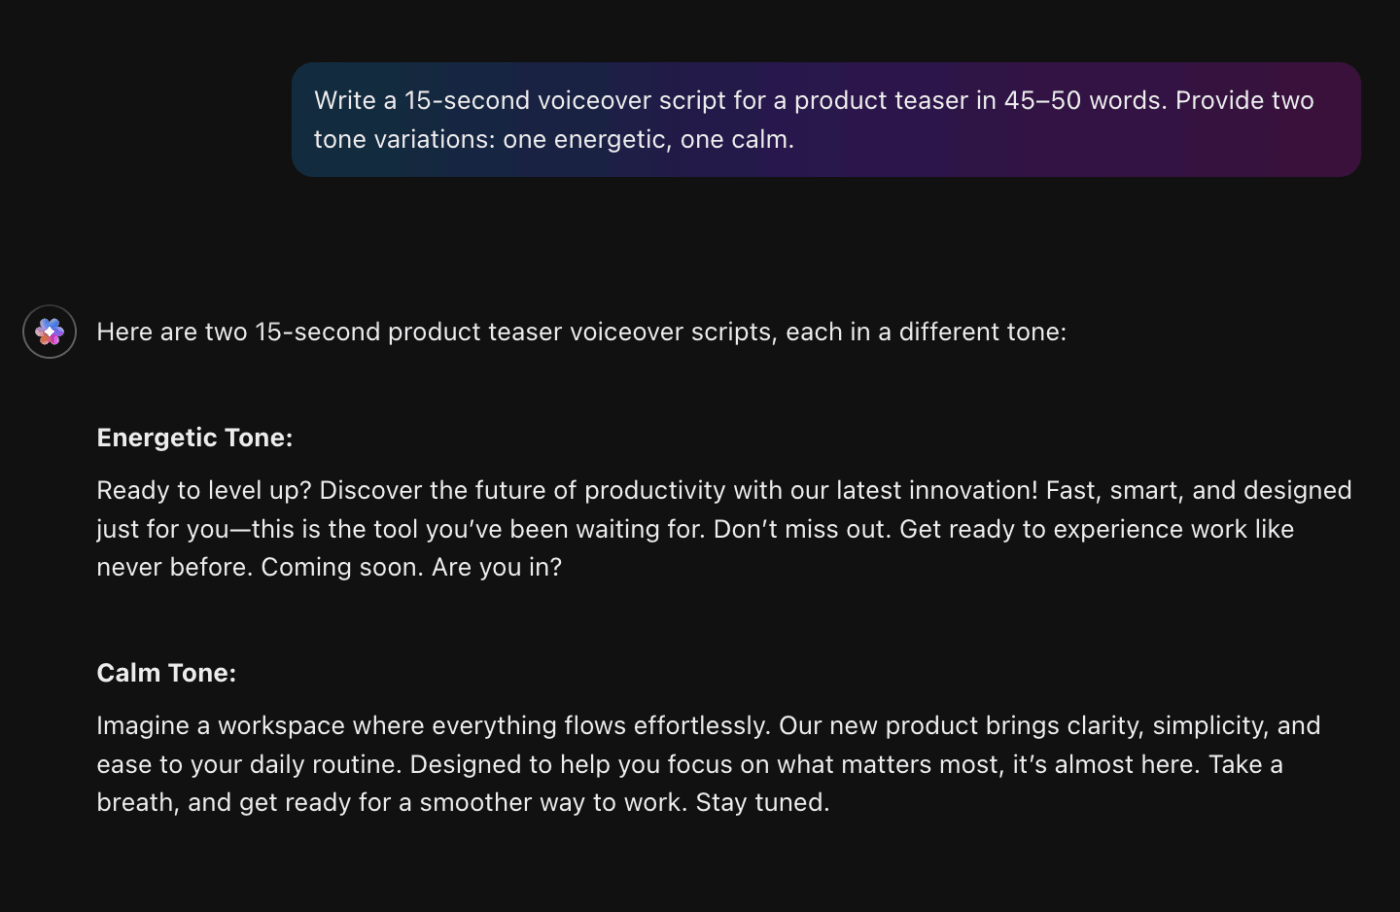Click "Ready to level up?" in energetic script
This screenshot has width=1400, height=912.
point(204,490)
